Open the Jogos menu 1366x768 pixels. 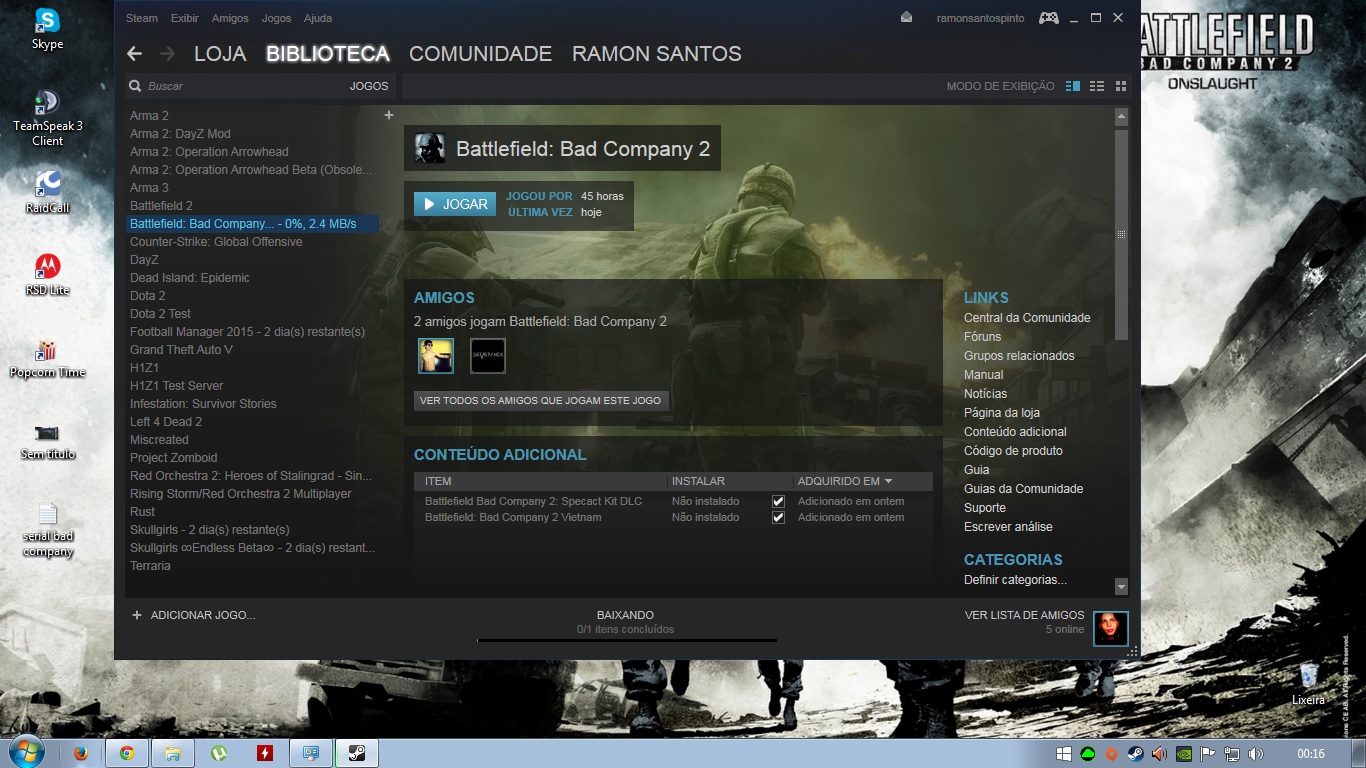point(276,18)
